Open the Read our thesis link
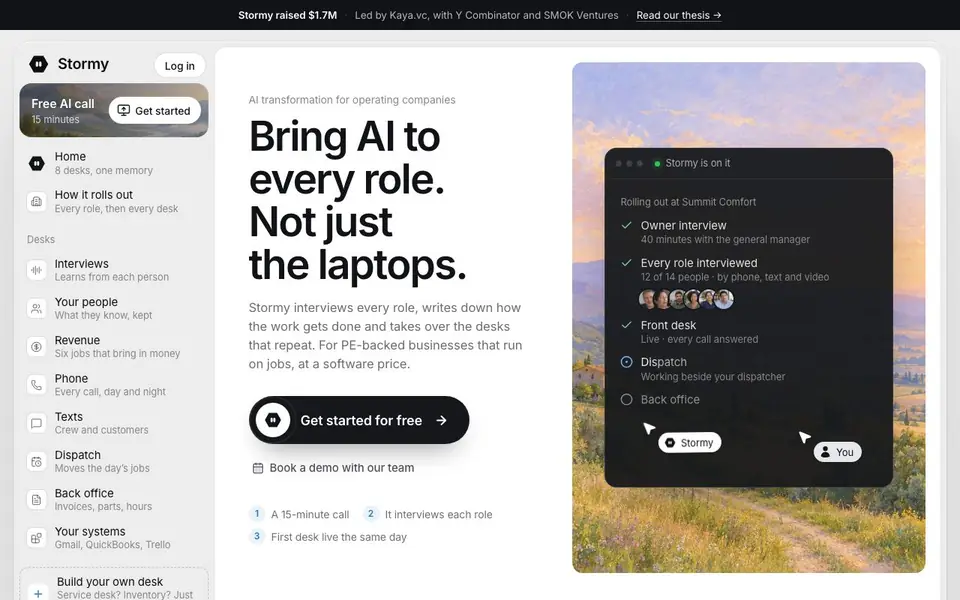Screen dimensions: 960x600 pos(678,15)
